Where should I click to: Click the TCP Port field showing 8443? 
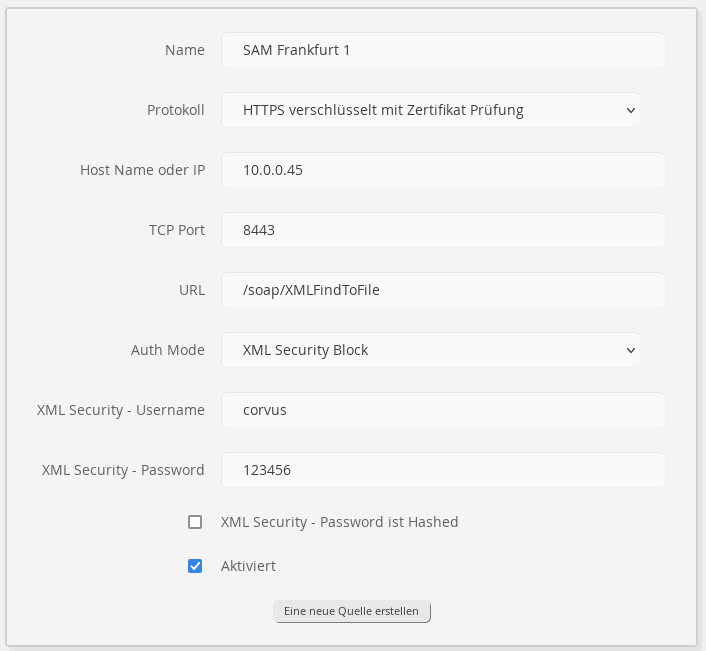point(442,230)
